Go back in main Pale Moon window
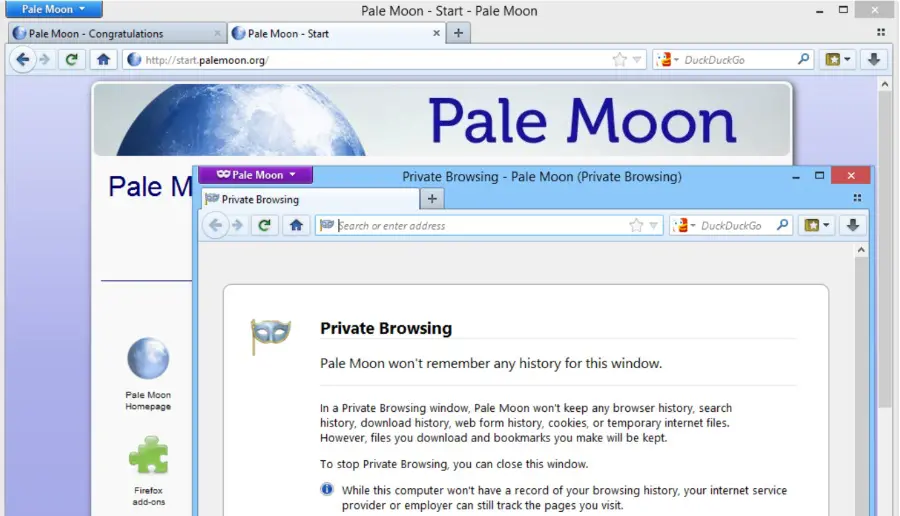This screenshot has width=900, height=516. click(x=22, y=60)
